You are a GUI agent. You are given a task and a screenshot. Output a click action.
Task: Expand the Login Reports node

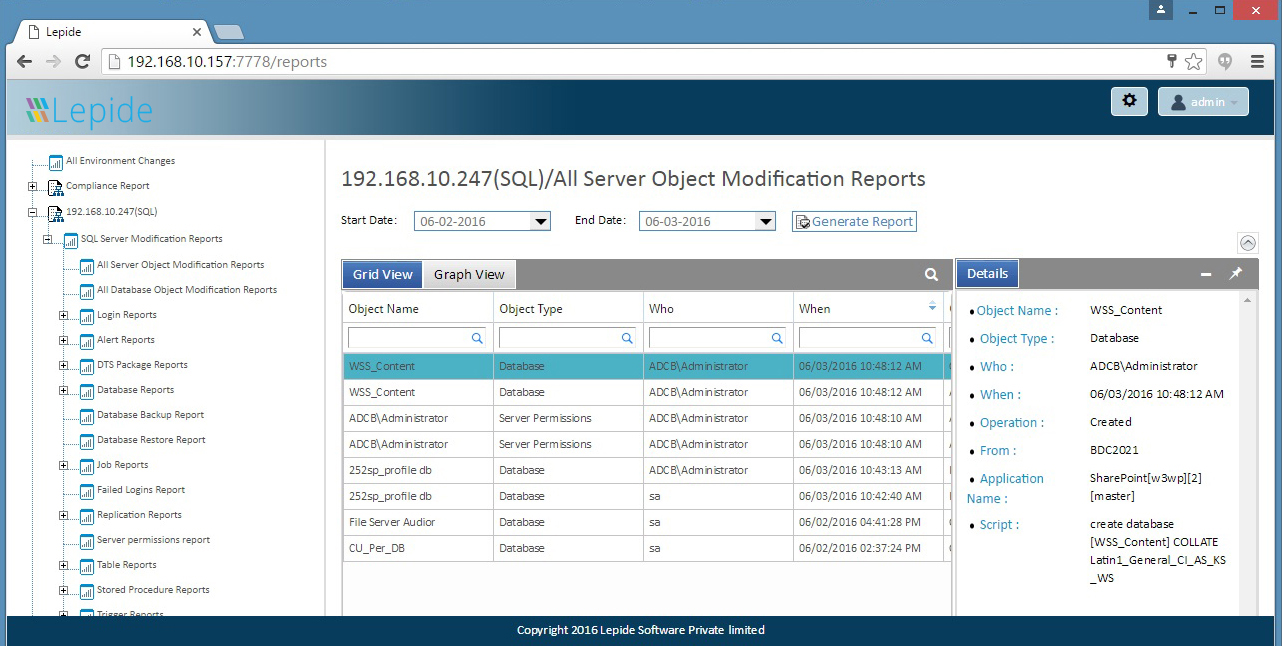click(x=64, y=315)
